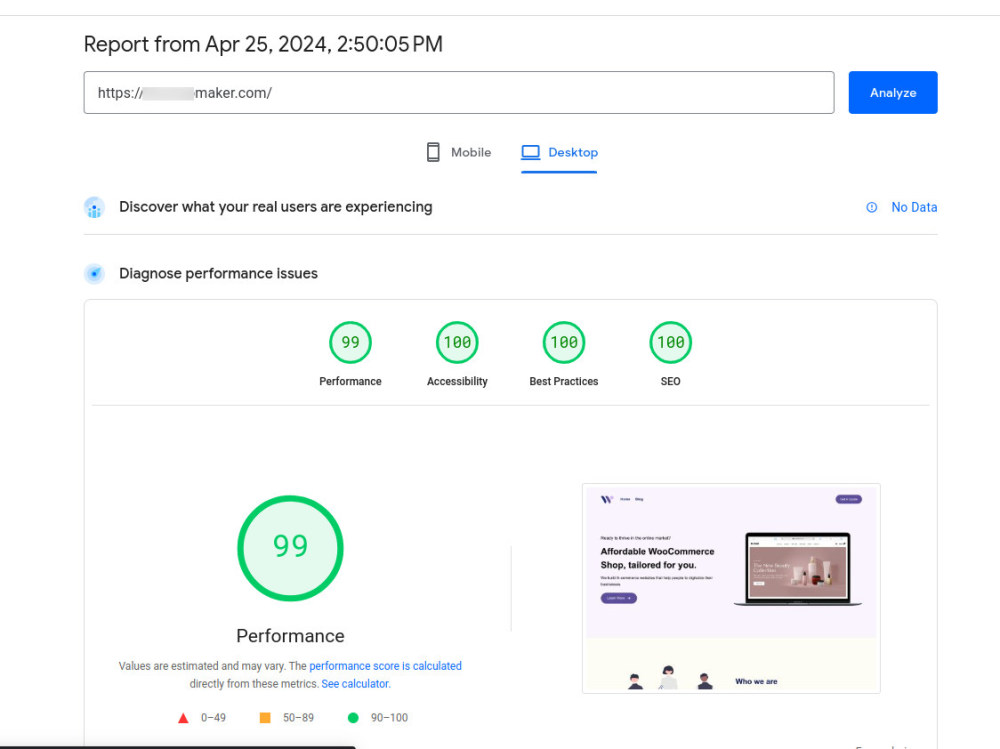Click Diagnose performance issues heading
This screenshot has width=1000, height=749.
pyautogui.click(x=218, y=274)
